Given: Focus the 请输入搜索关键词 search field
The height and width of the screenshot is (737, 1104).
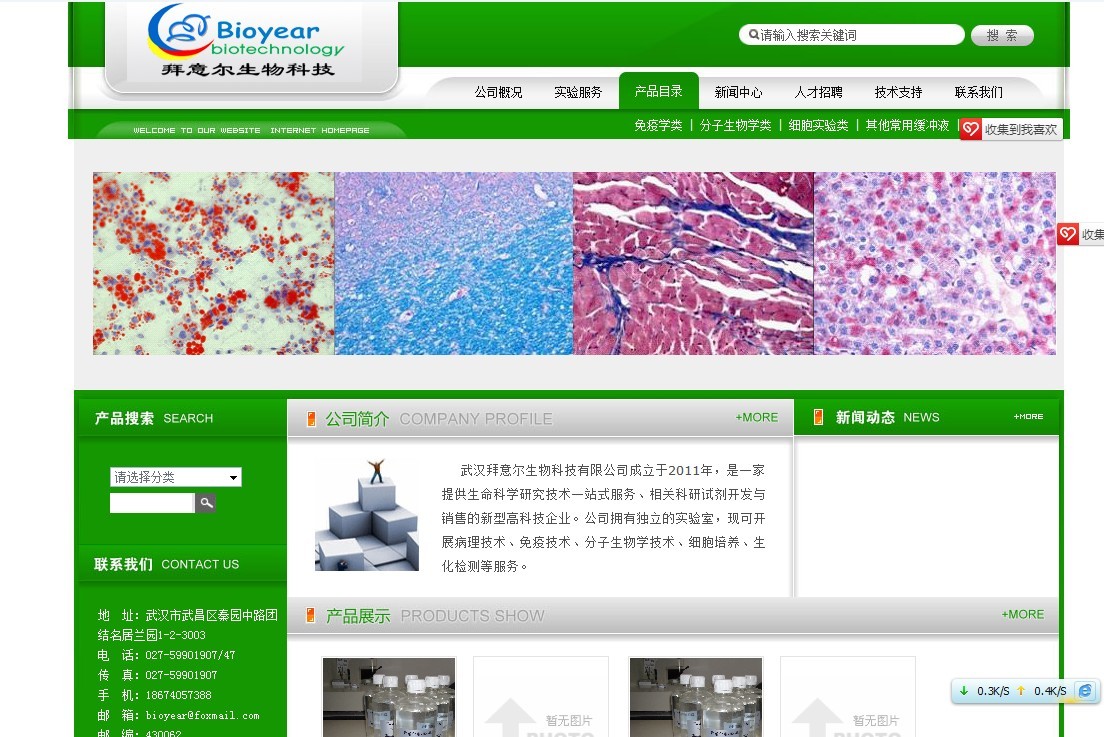Looking at the screenshot, I should tap(857, 35).
